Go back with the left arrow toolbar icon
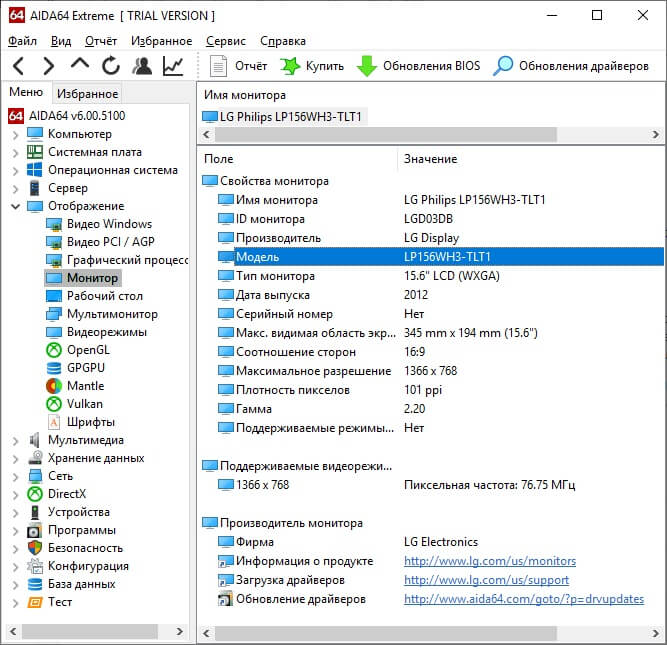This screenshot has height=645, width=667. [x=18, y=66]
